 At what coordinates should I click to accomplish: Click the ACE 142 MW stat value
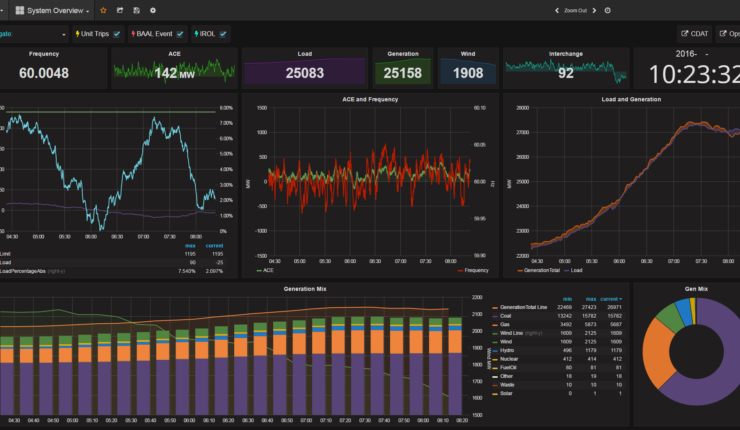pyautogui.click(x=174, y=73)
